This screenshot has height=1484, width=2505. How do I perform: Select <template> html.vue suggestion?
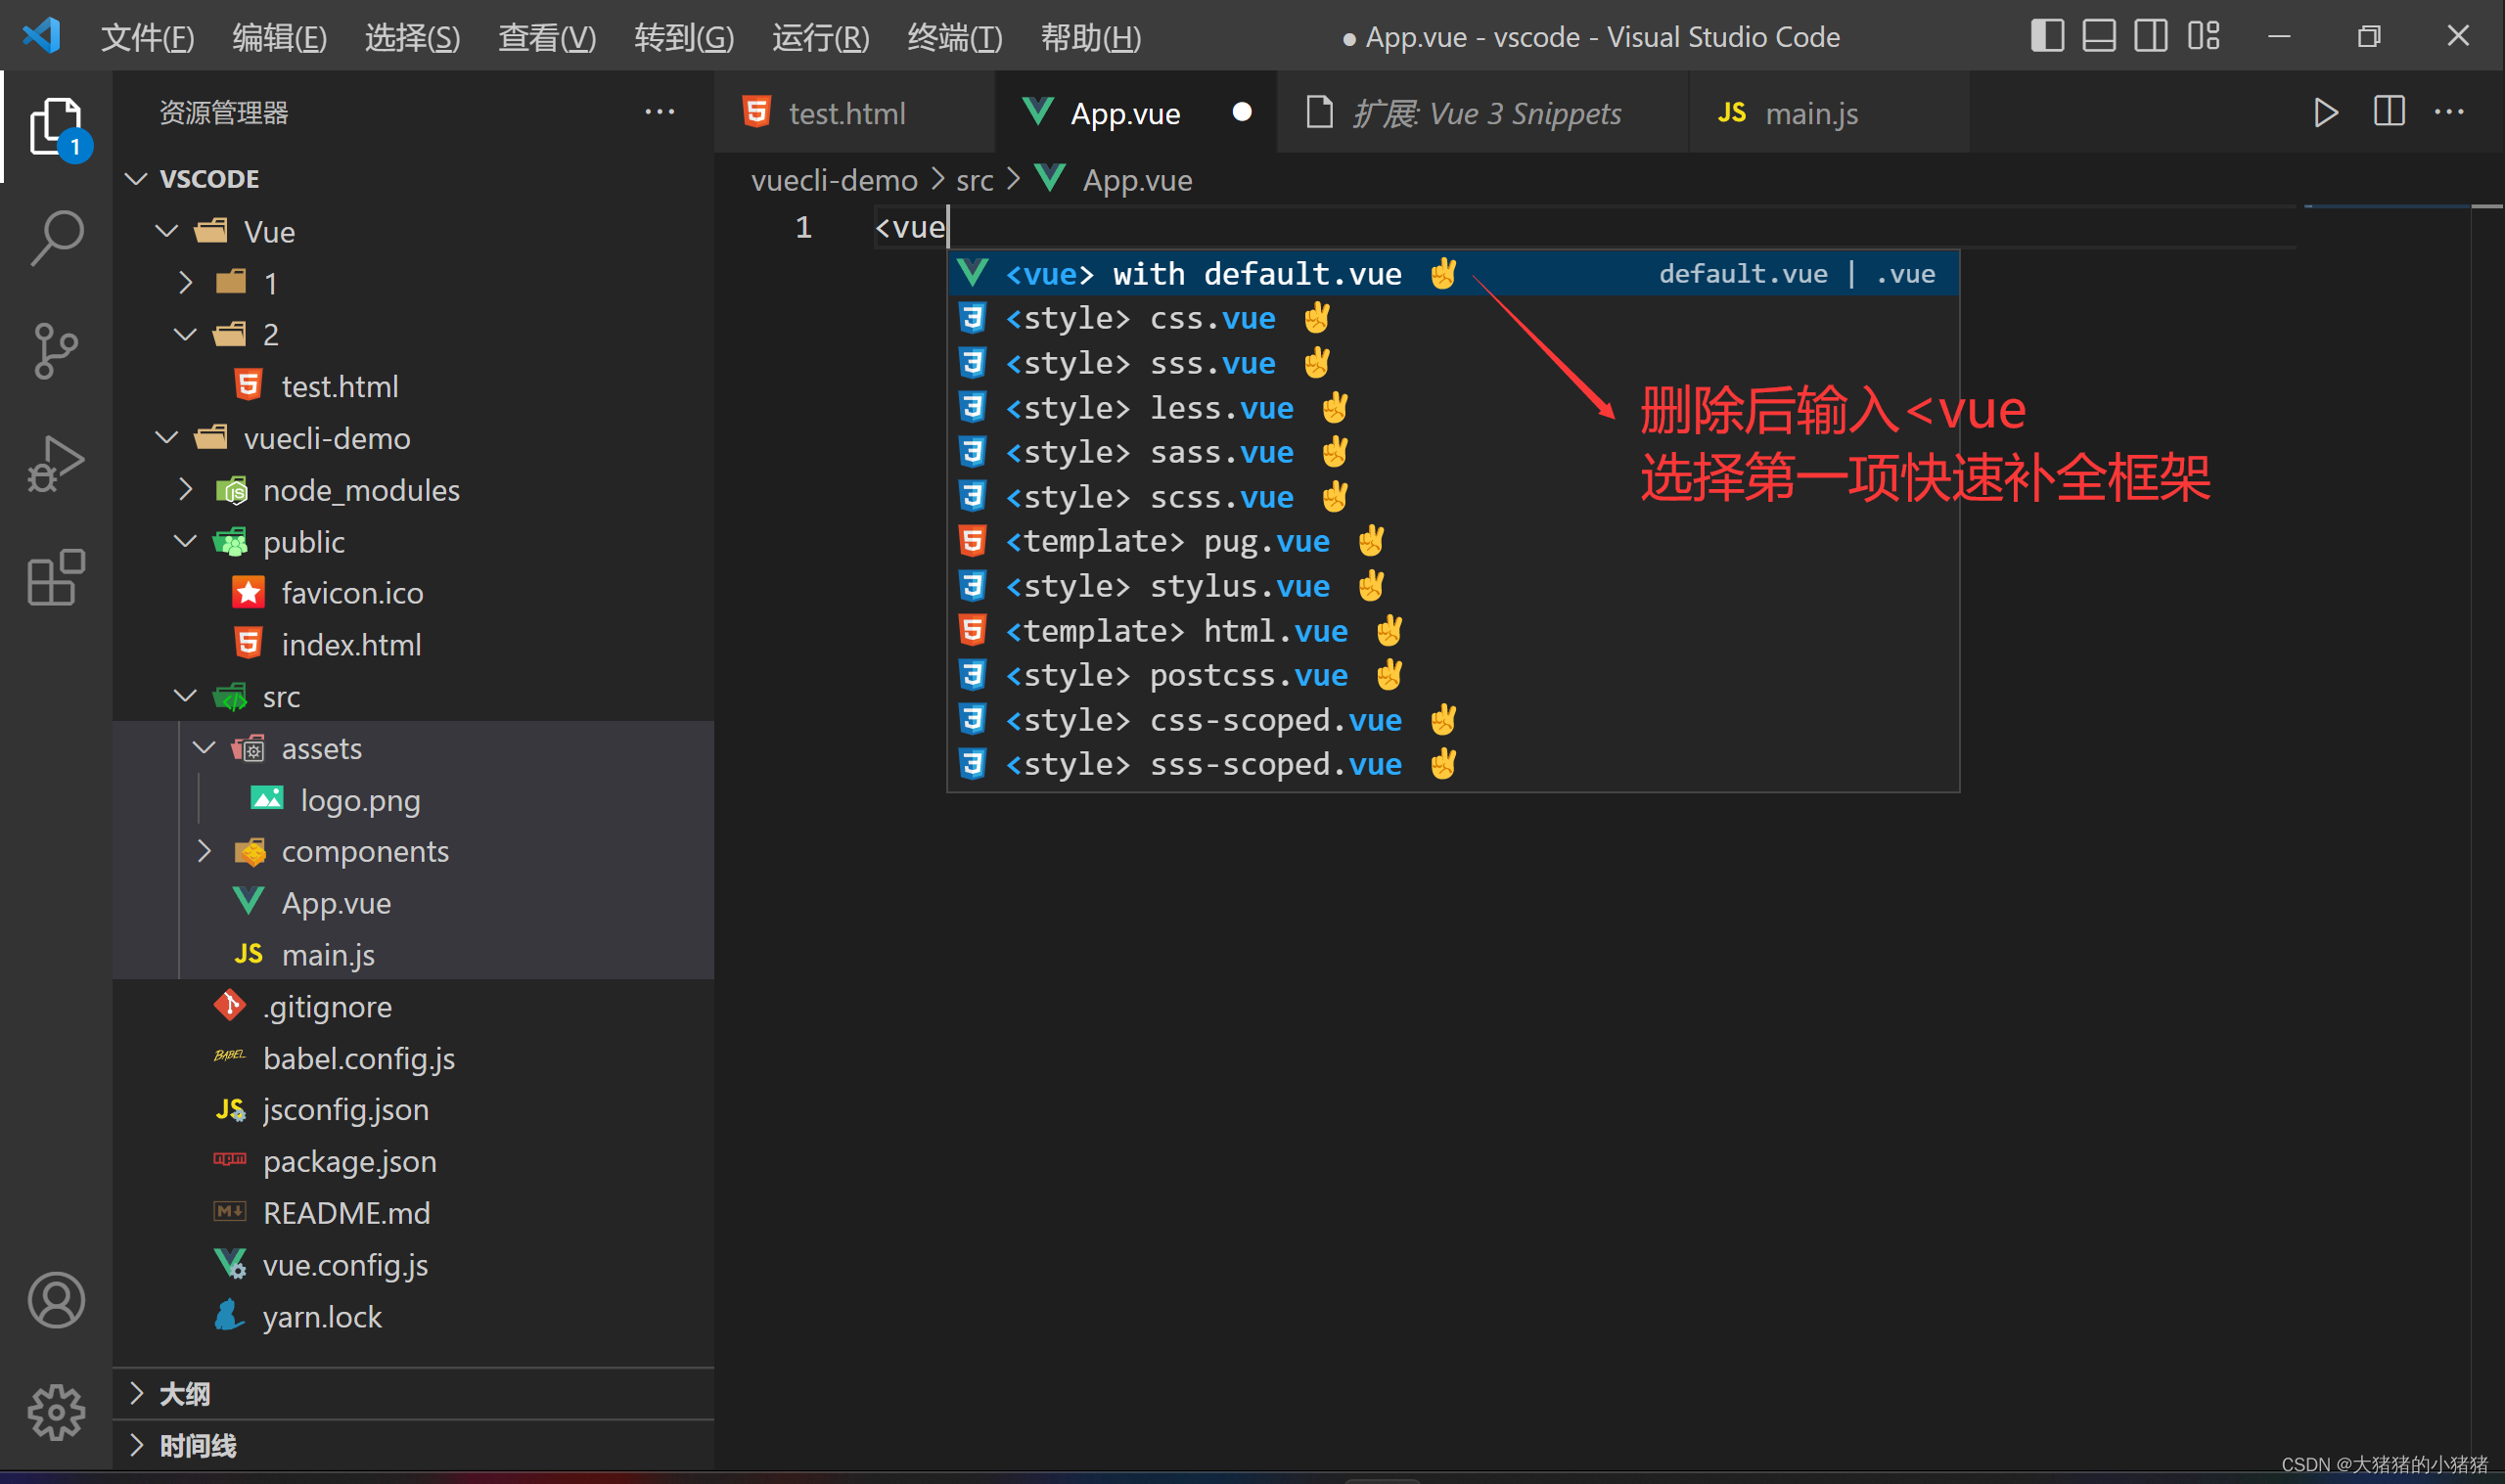(x=1452, y=630)
